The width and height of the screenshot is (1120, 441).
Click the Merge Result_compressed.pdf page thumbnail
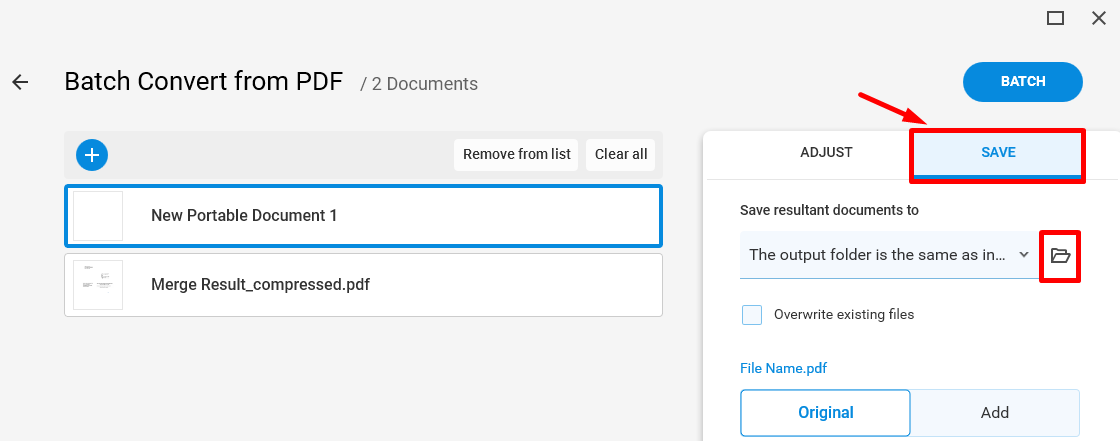point(98,284)
